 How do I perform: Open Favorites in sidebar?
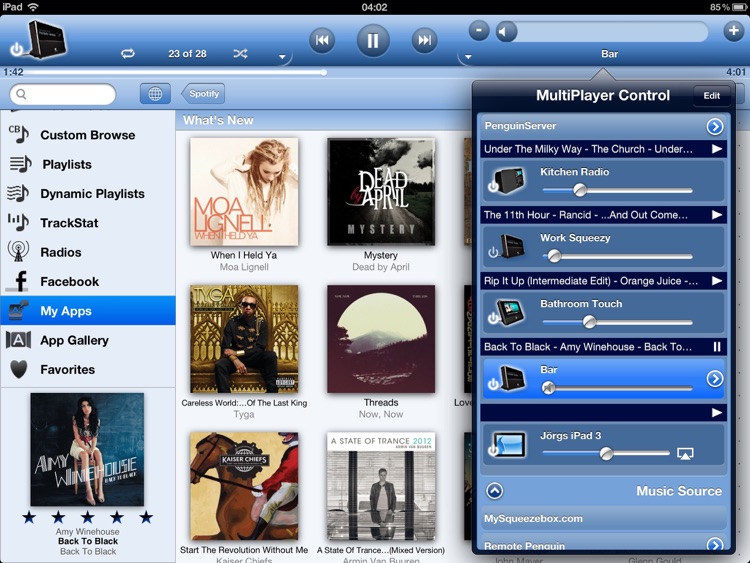click(88, 369)
